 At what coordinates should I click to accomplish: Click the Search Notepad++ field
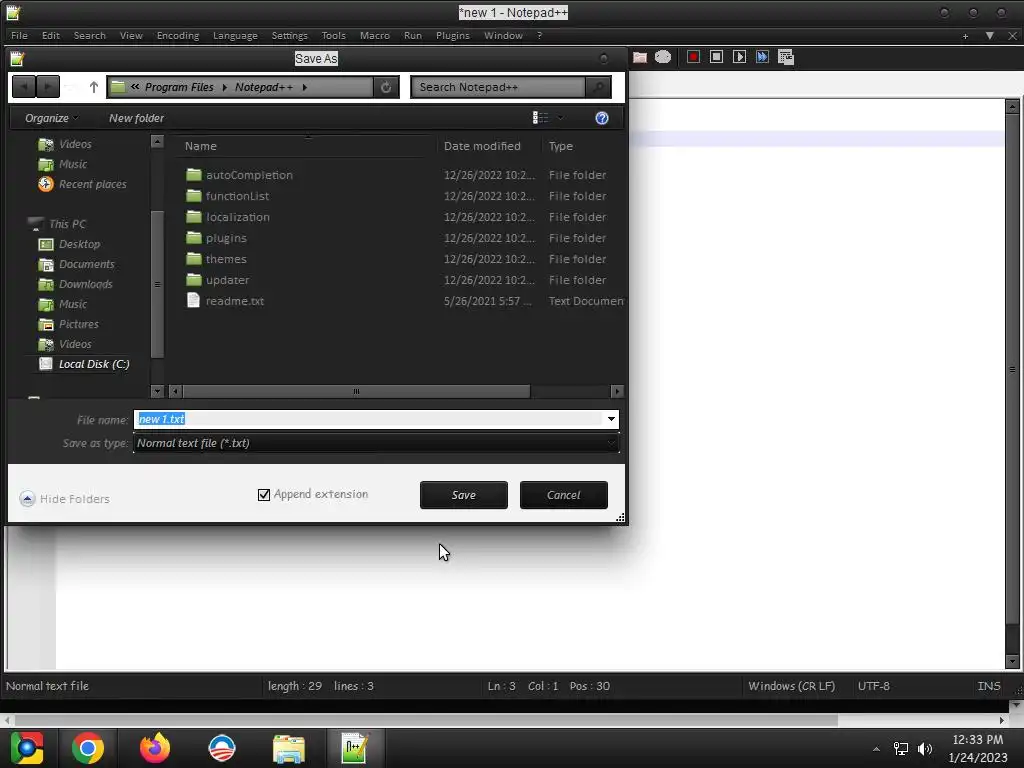498,87
